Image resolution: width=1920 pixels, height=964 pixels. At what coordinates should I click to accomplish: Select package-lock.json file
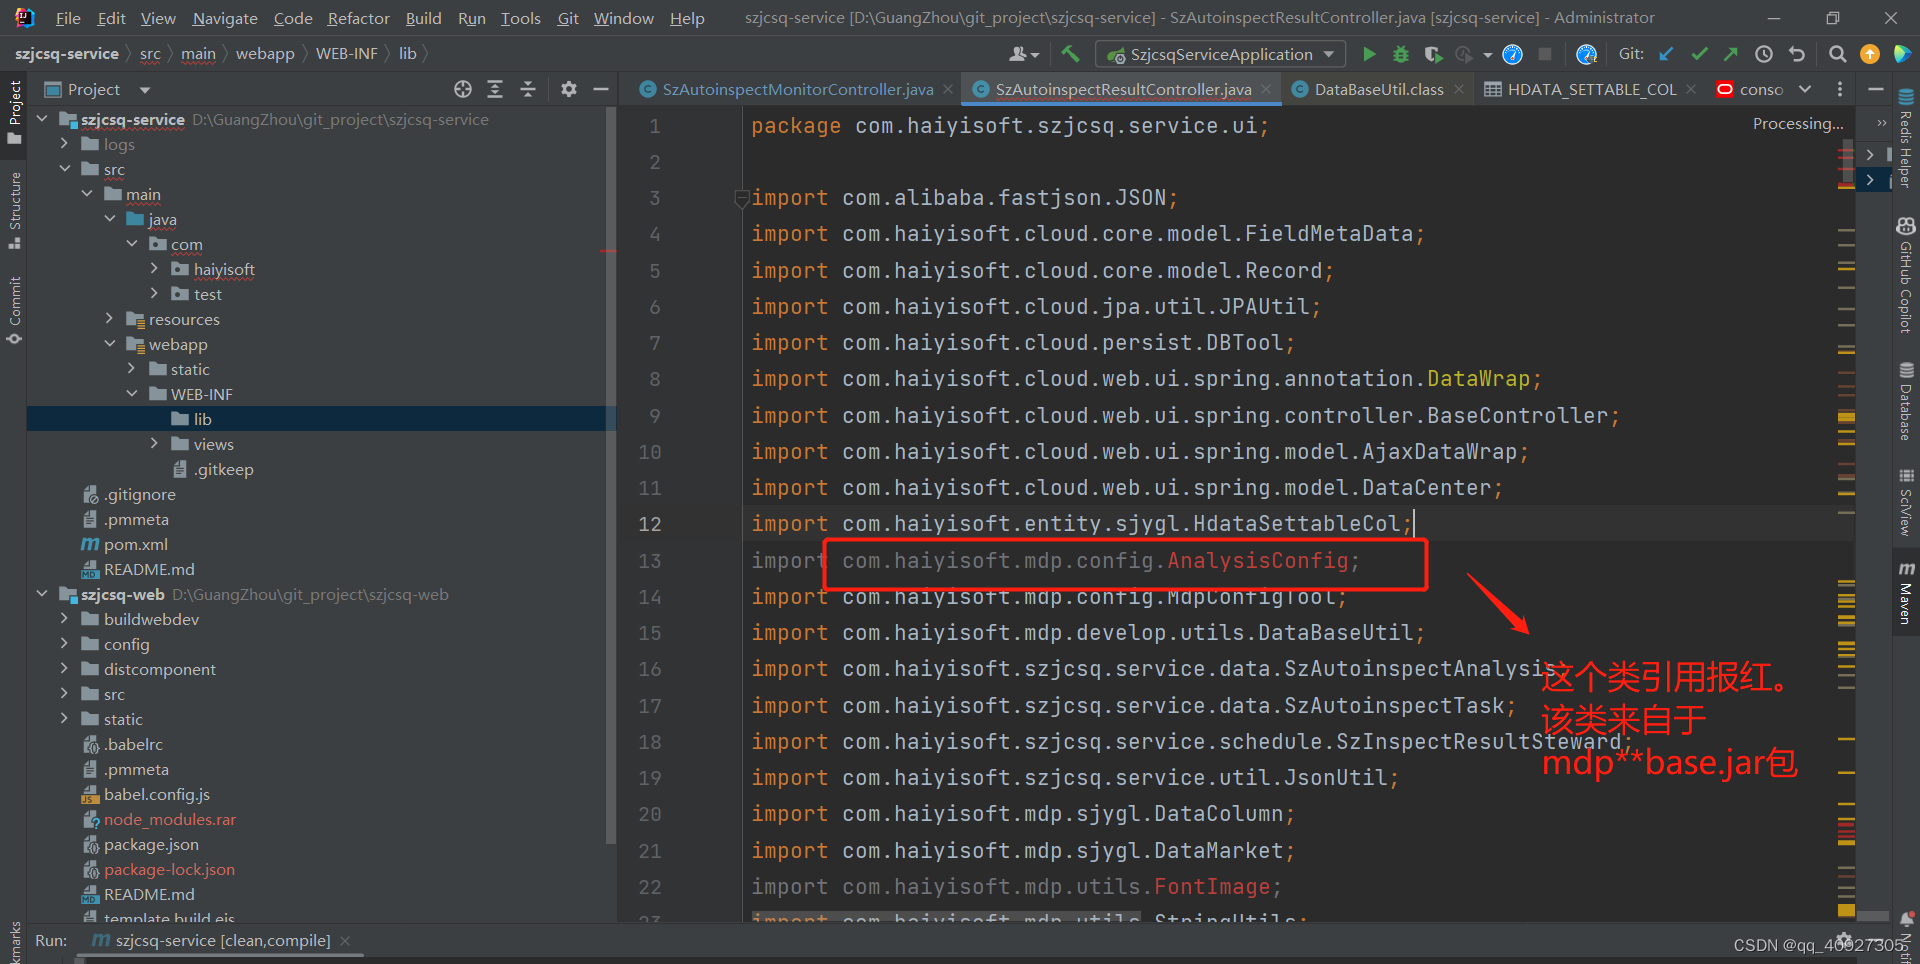[169, 869]
